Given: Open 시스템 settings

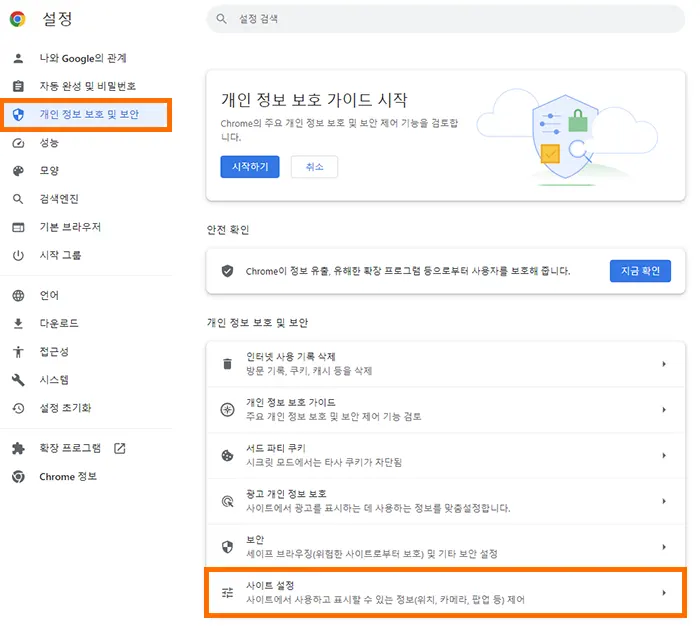Looking at the screenshot, I should [x=54, y=380].
